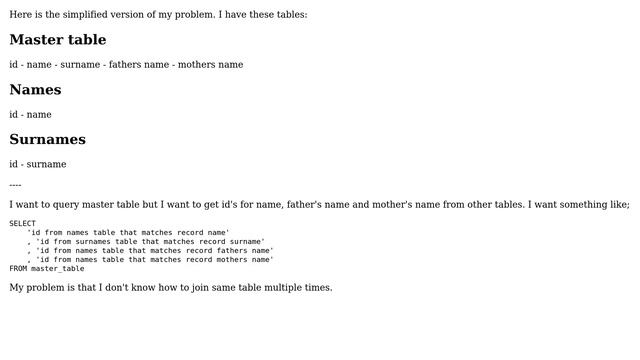Viewport: 640px width, 360px height.
Task: Click the Master table heading
Action: point(58,40)
